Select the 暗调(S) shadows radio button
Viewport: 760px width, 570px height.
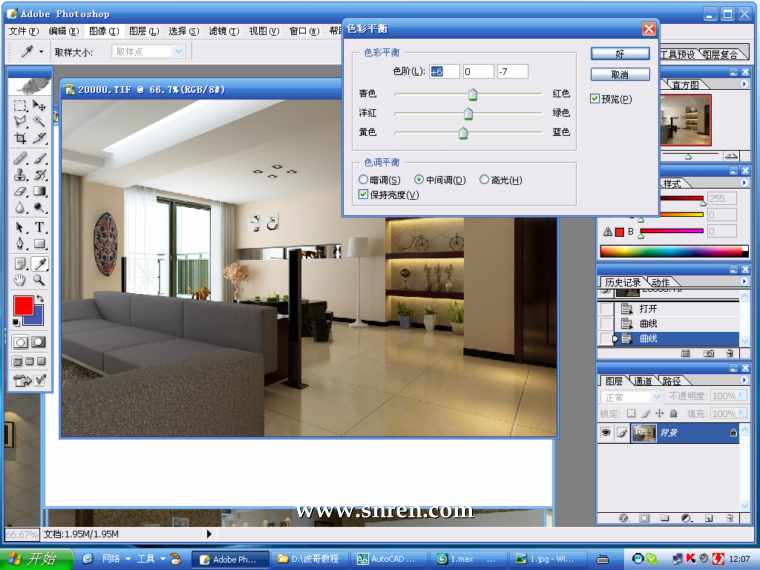pyautogui.click(x=363, y=180)
